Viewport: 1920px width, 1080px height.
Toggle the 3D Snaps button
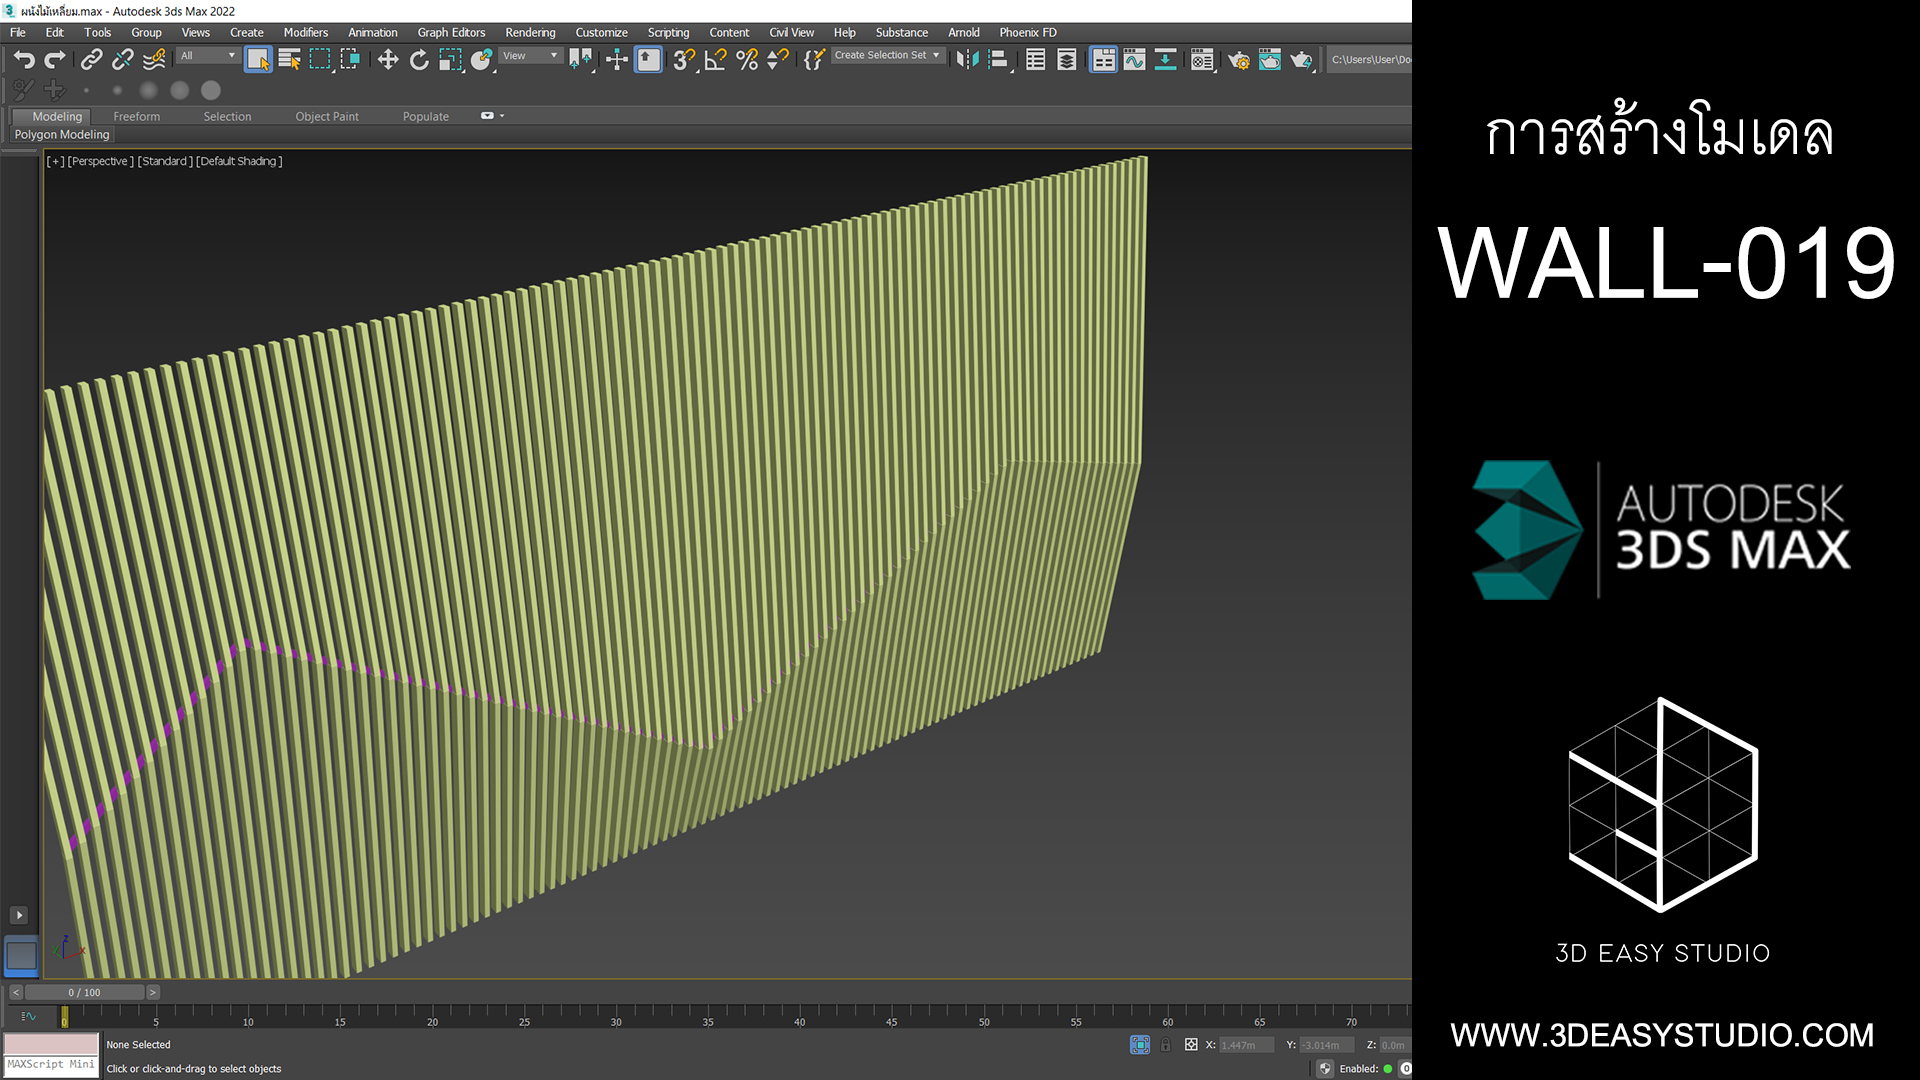pyautogui.click(x=683, y=60)
